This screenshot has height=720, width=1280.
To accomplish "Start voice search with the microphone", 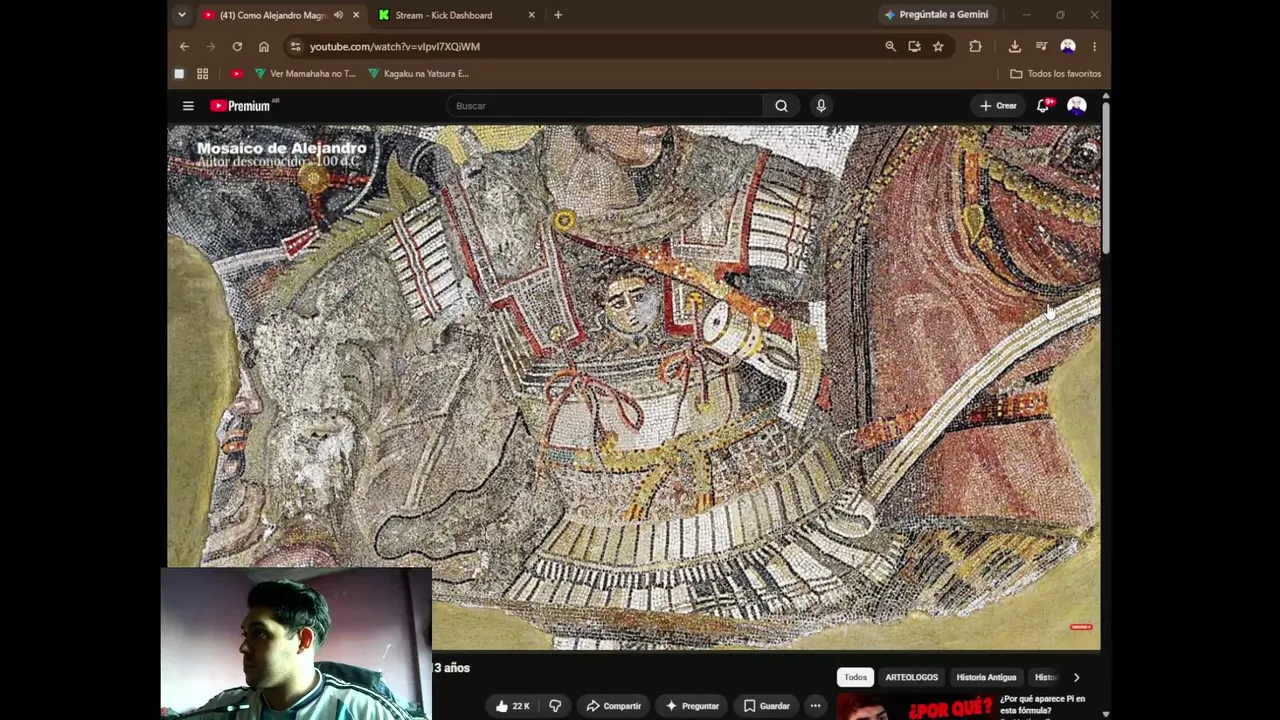I will [821, 105].
